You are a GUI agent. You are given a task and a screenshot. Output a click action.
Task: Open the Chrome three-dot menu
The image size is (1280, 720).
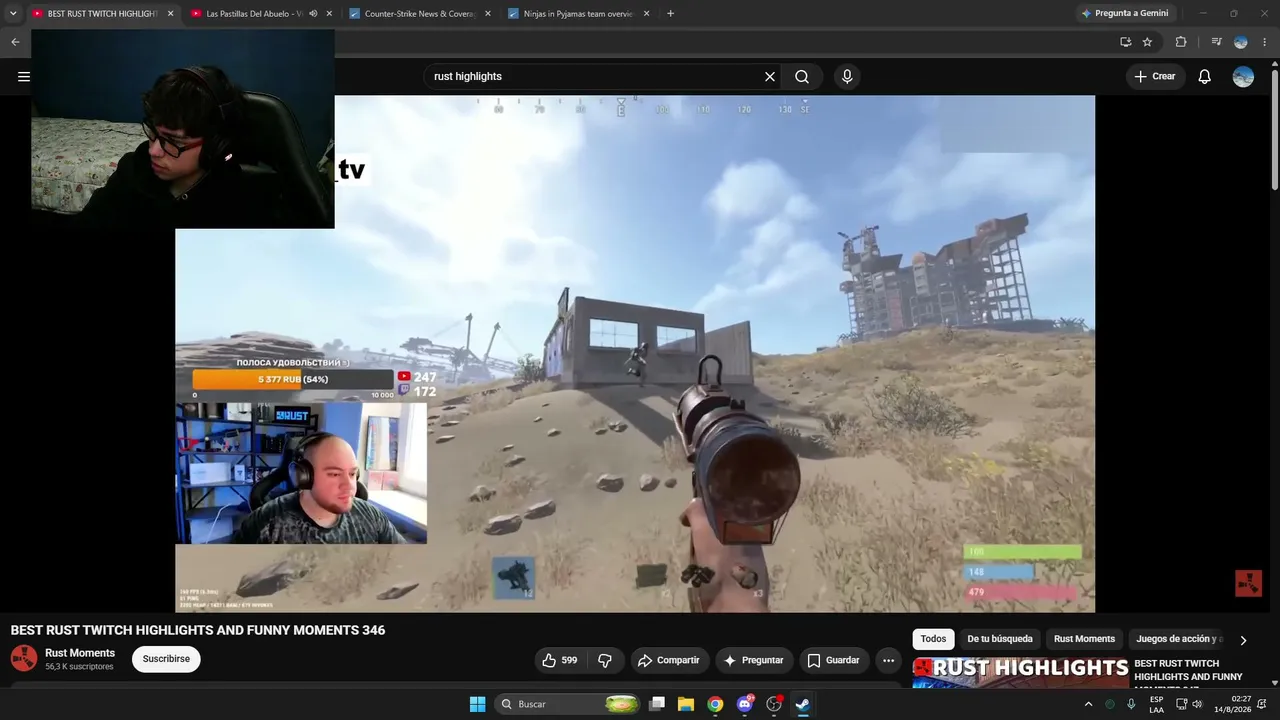[1264, 42]
